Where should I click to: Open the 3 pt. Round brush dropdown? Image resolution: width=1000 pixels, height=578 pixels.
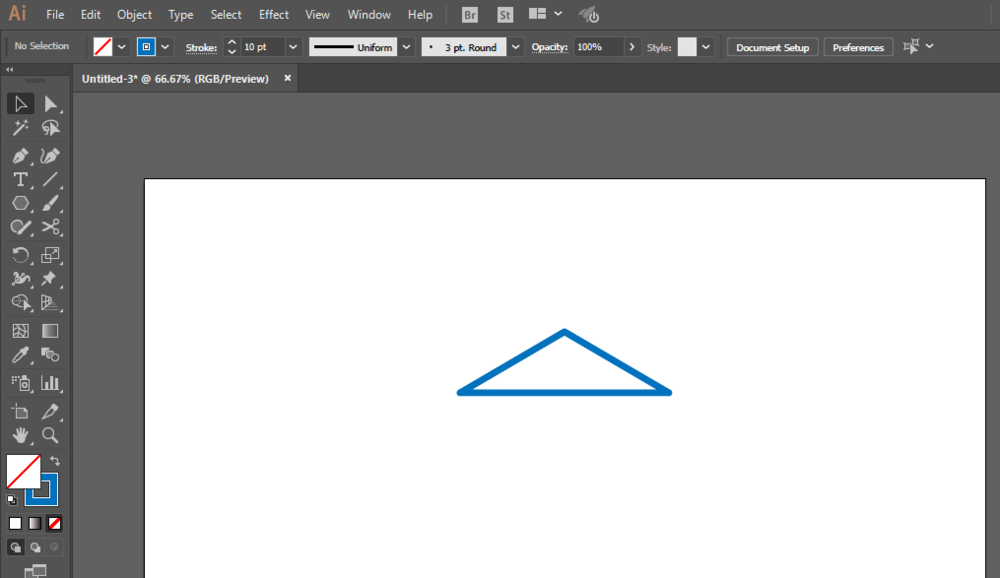click(515, 47)
